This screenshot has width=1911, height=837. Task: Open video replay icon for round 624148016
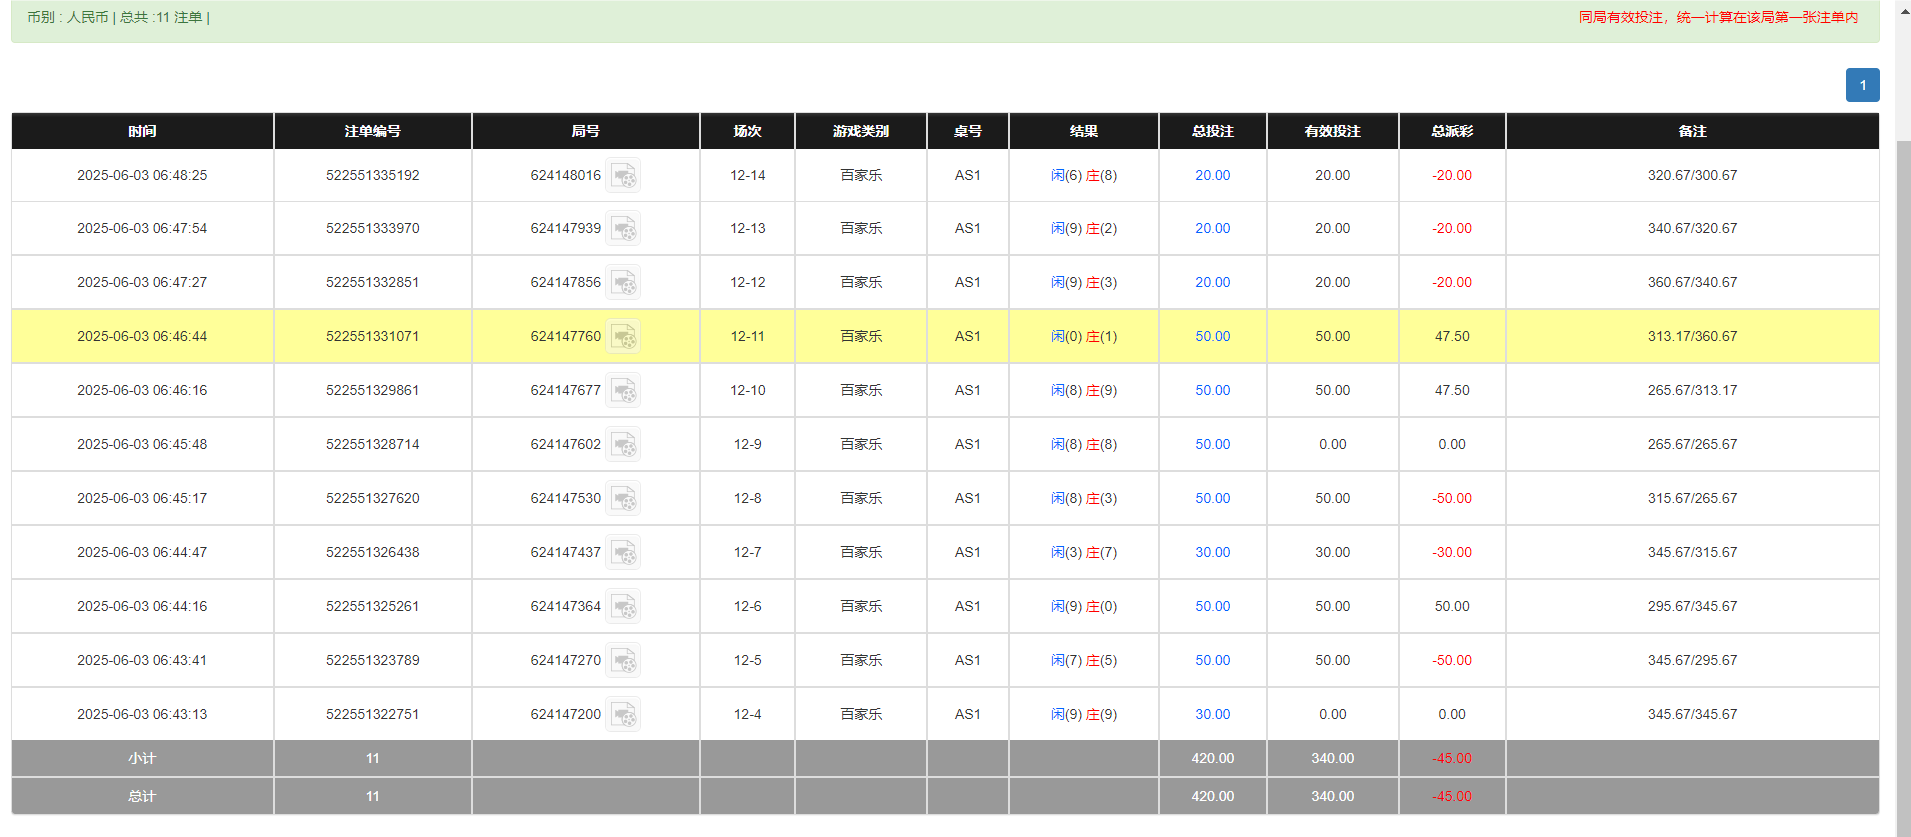click(x=623, y=176)
